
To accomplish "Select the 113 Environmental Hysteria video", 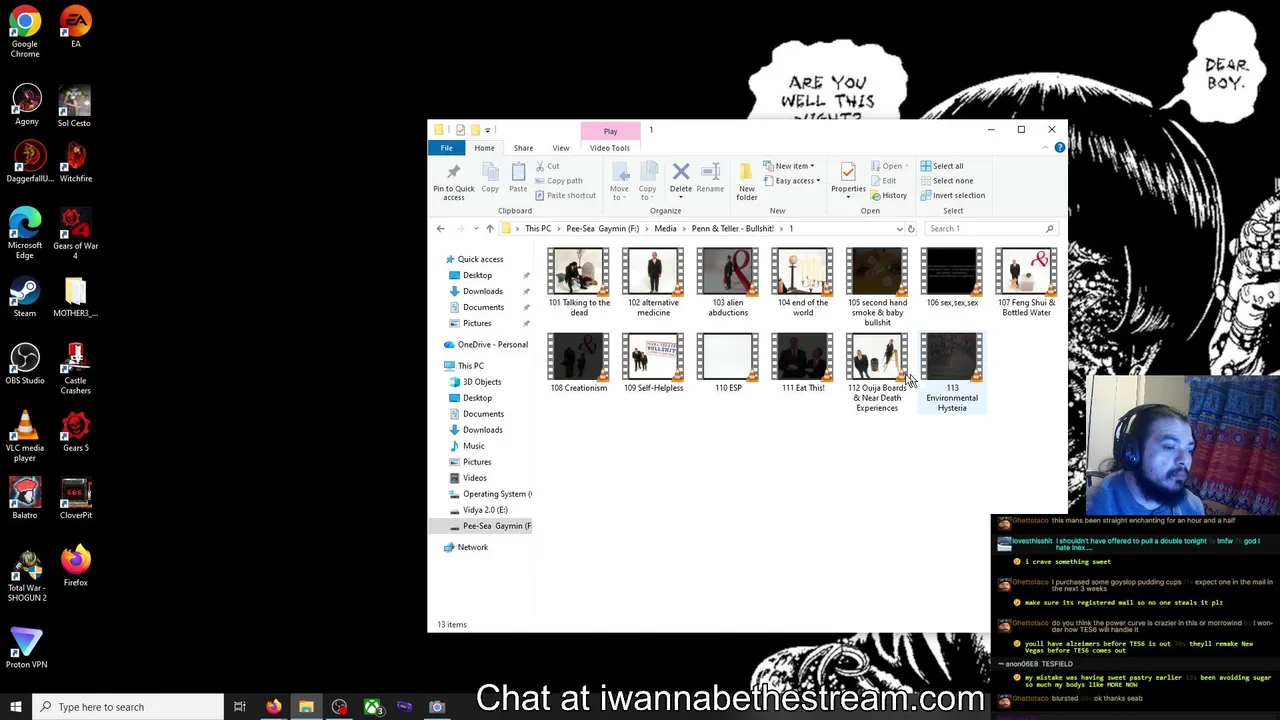I will tap(952, 373).
